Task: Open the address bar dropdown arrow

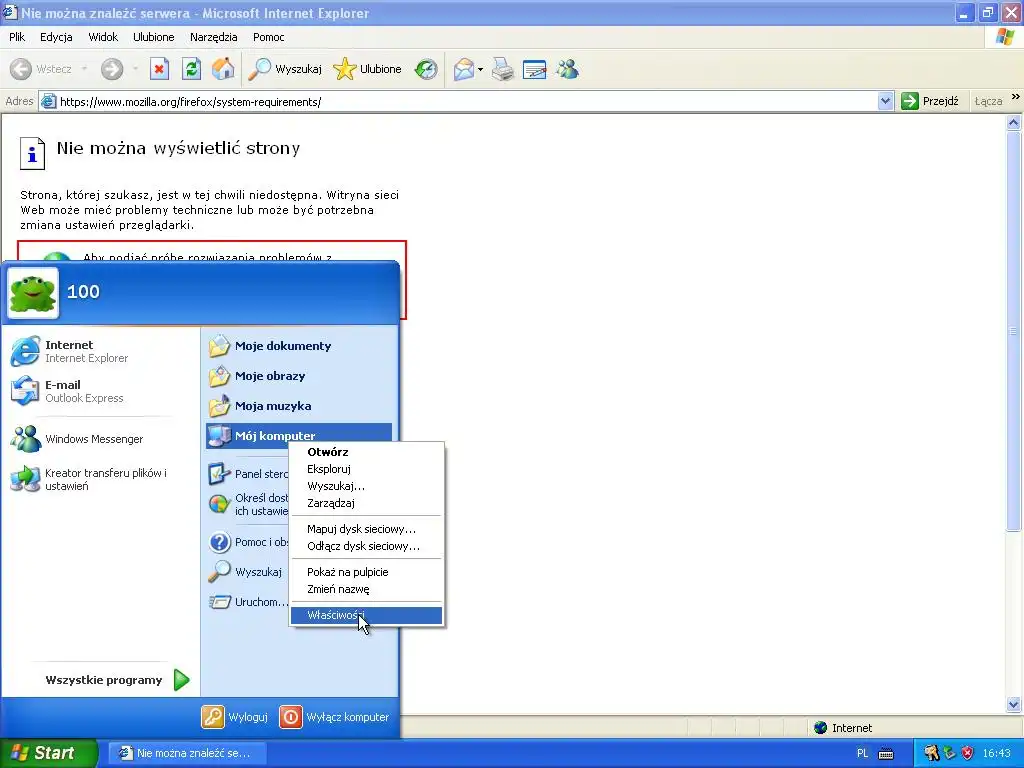Action: pos(885,101)
